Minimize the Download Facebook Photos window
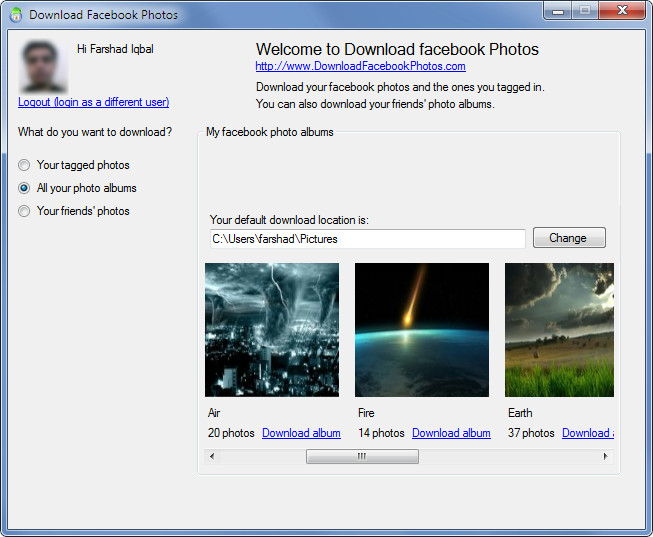 (x=558, y=11)
